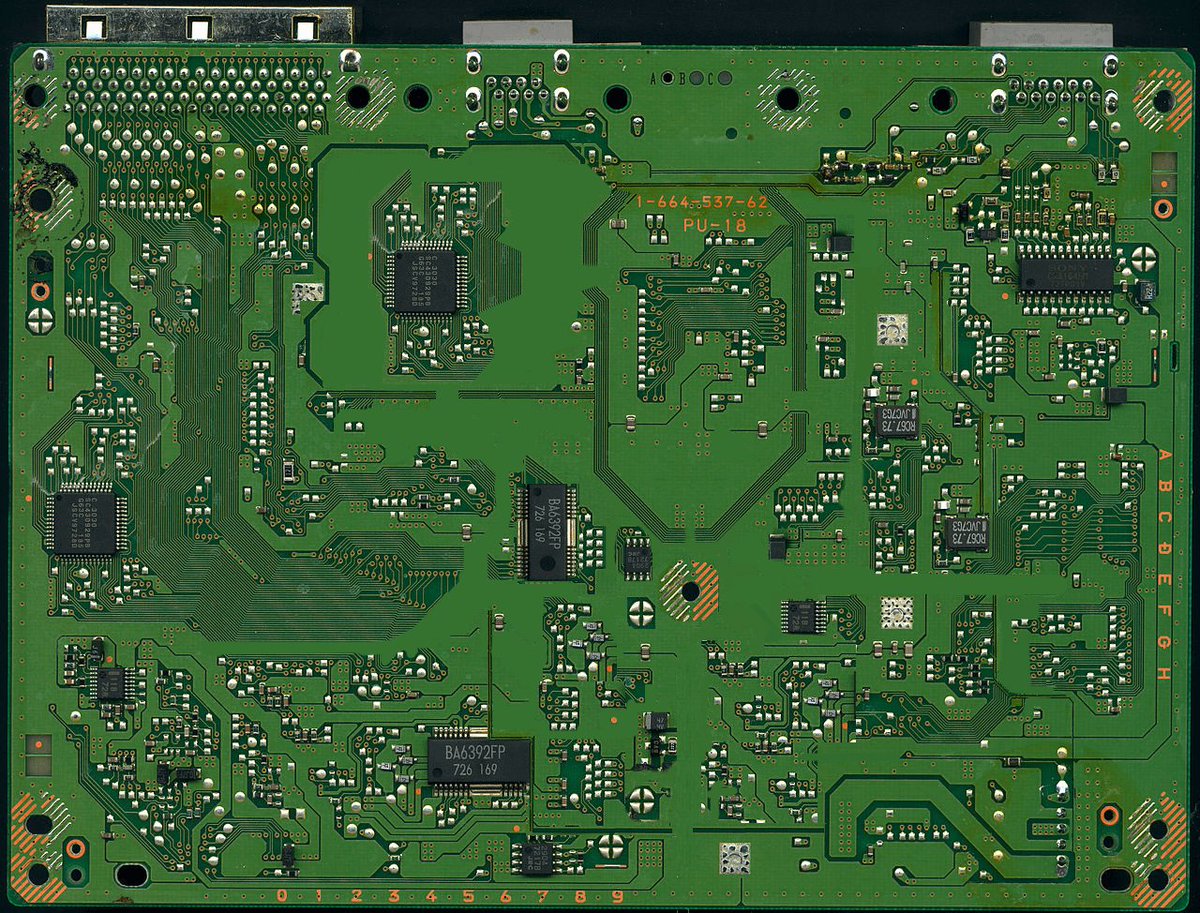
Task: Click the orange grid letter E
Action: [1164, 580]
